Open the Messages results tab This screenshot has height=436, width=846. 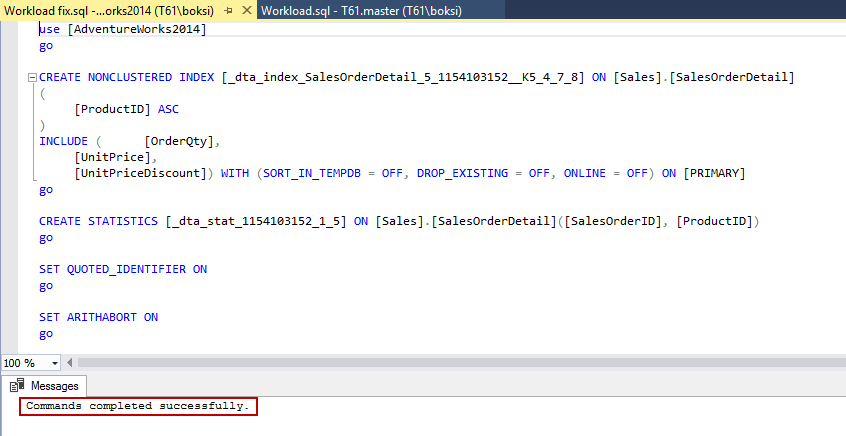point(44,386)
